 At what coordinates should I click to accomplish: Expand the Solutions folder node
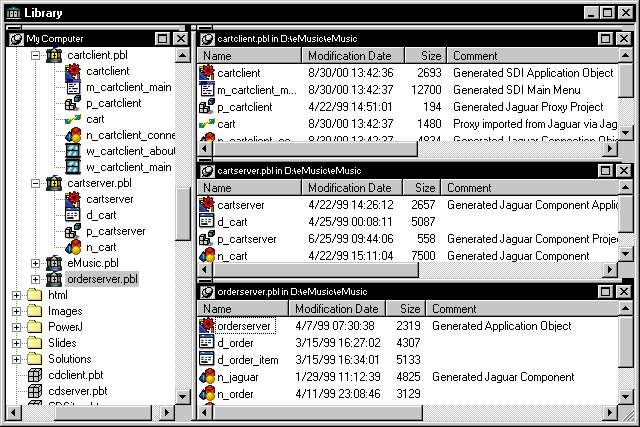[16, 359]
